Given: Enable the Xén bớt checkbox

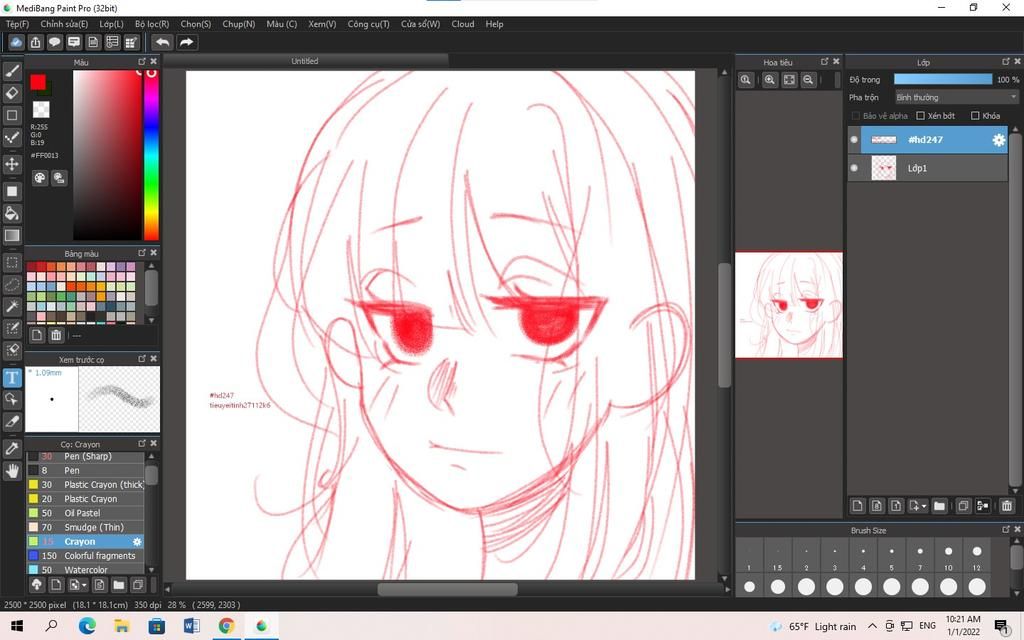Looking at the screenshot, I should click(920, 116).
